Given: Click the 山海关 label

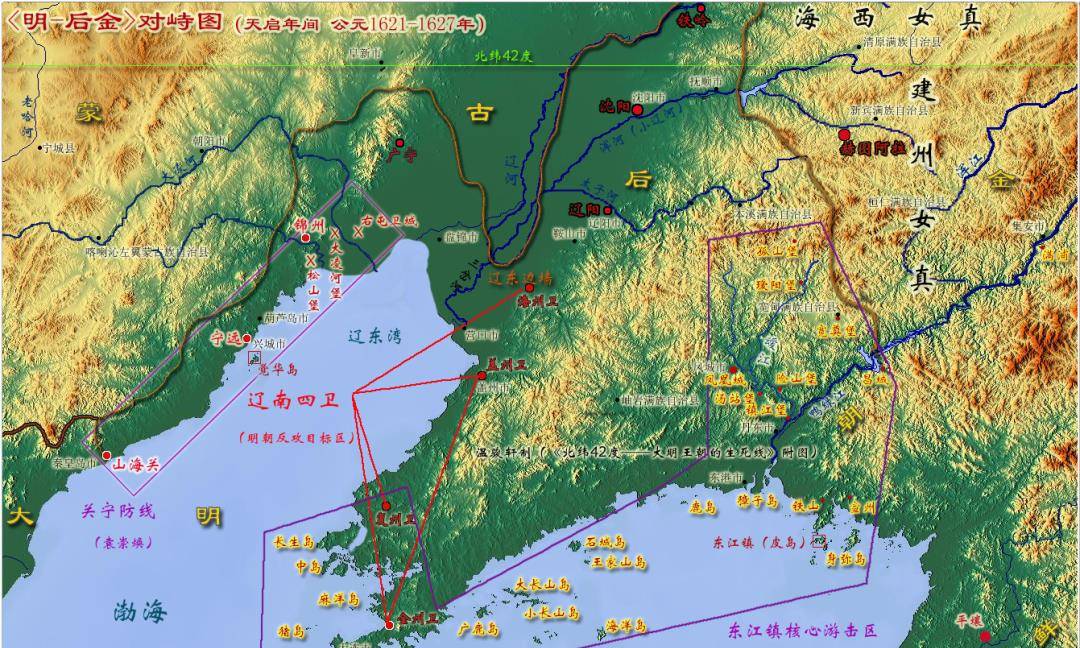Looking at the screenshot, I should point(135,465).
